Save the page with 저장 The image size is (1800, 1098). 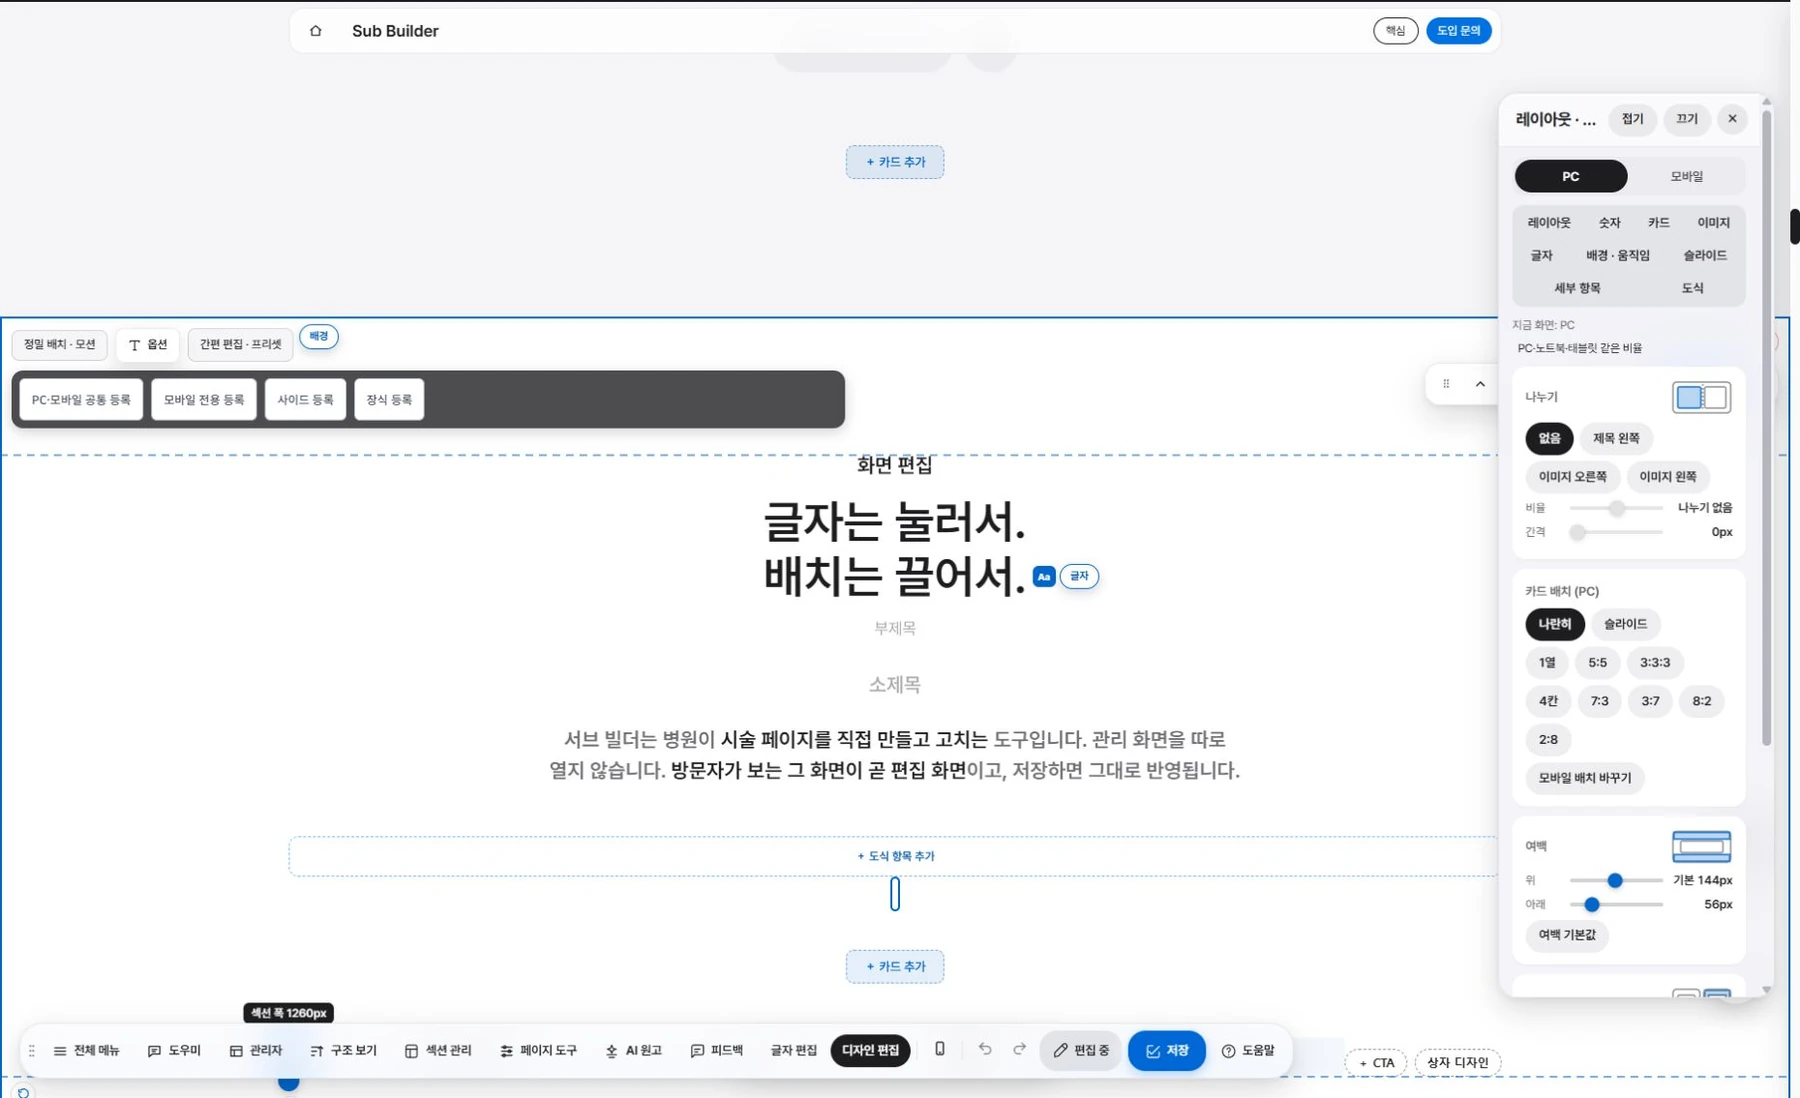click(1167, 1051)
